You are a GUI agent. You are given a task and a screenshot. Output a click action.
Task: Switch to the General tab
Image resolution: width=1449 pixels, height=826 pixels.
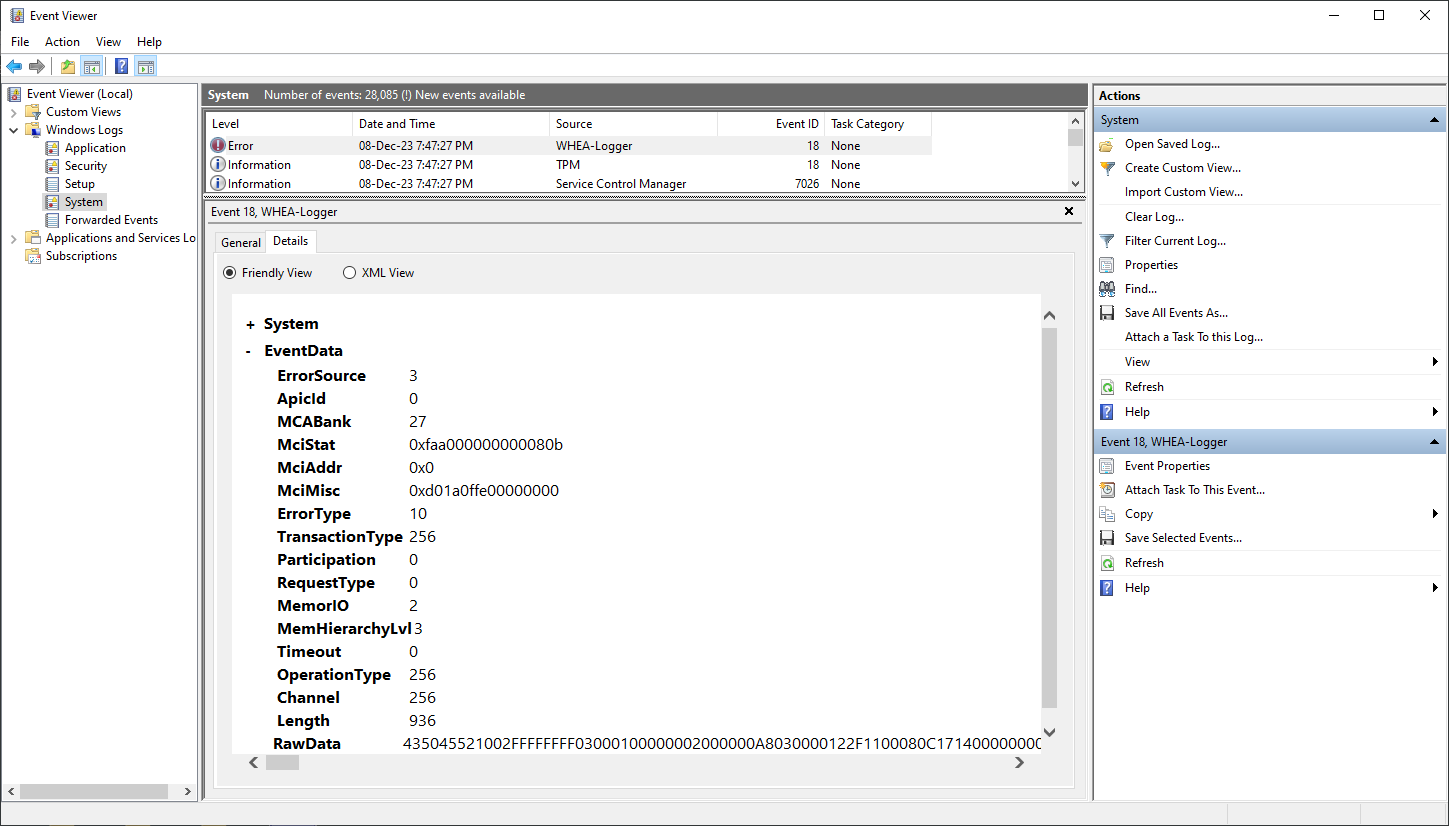(x=241, y=243)
